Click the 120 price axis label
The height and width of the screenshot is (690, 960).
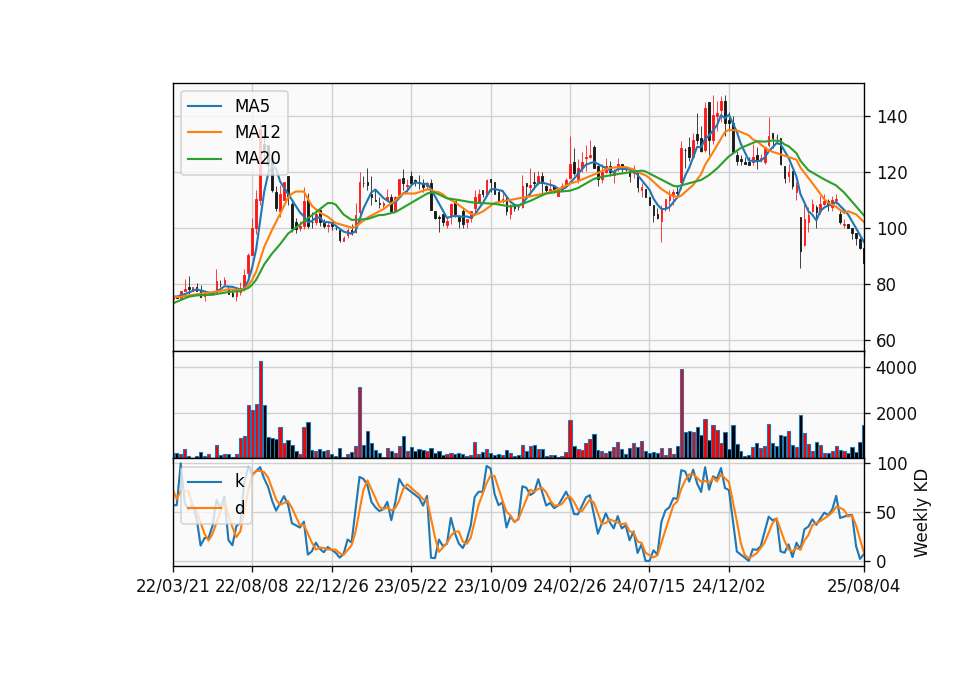(892, 173)
